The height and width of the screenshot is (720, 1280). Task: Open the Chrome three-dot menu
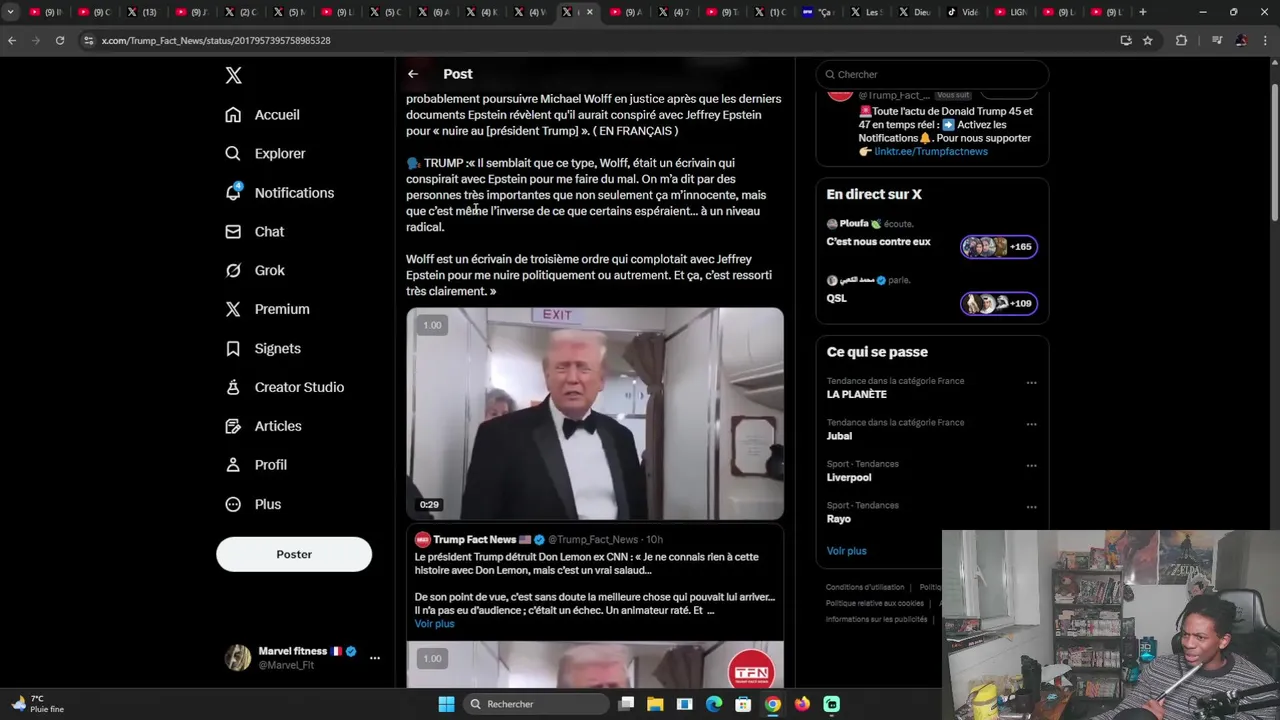(1265, 40)
